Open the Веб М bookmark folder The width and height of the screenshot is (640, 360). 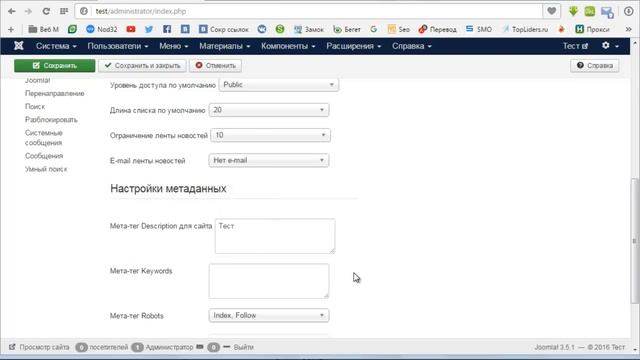click(44, 29)
